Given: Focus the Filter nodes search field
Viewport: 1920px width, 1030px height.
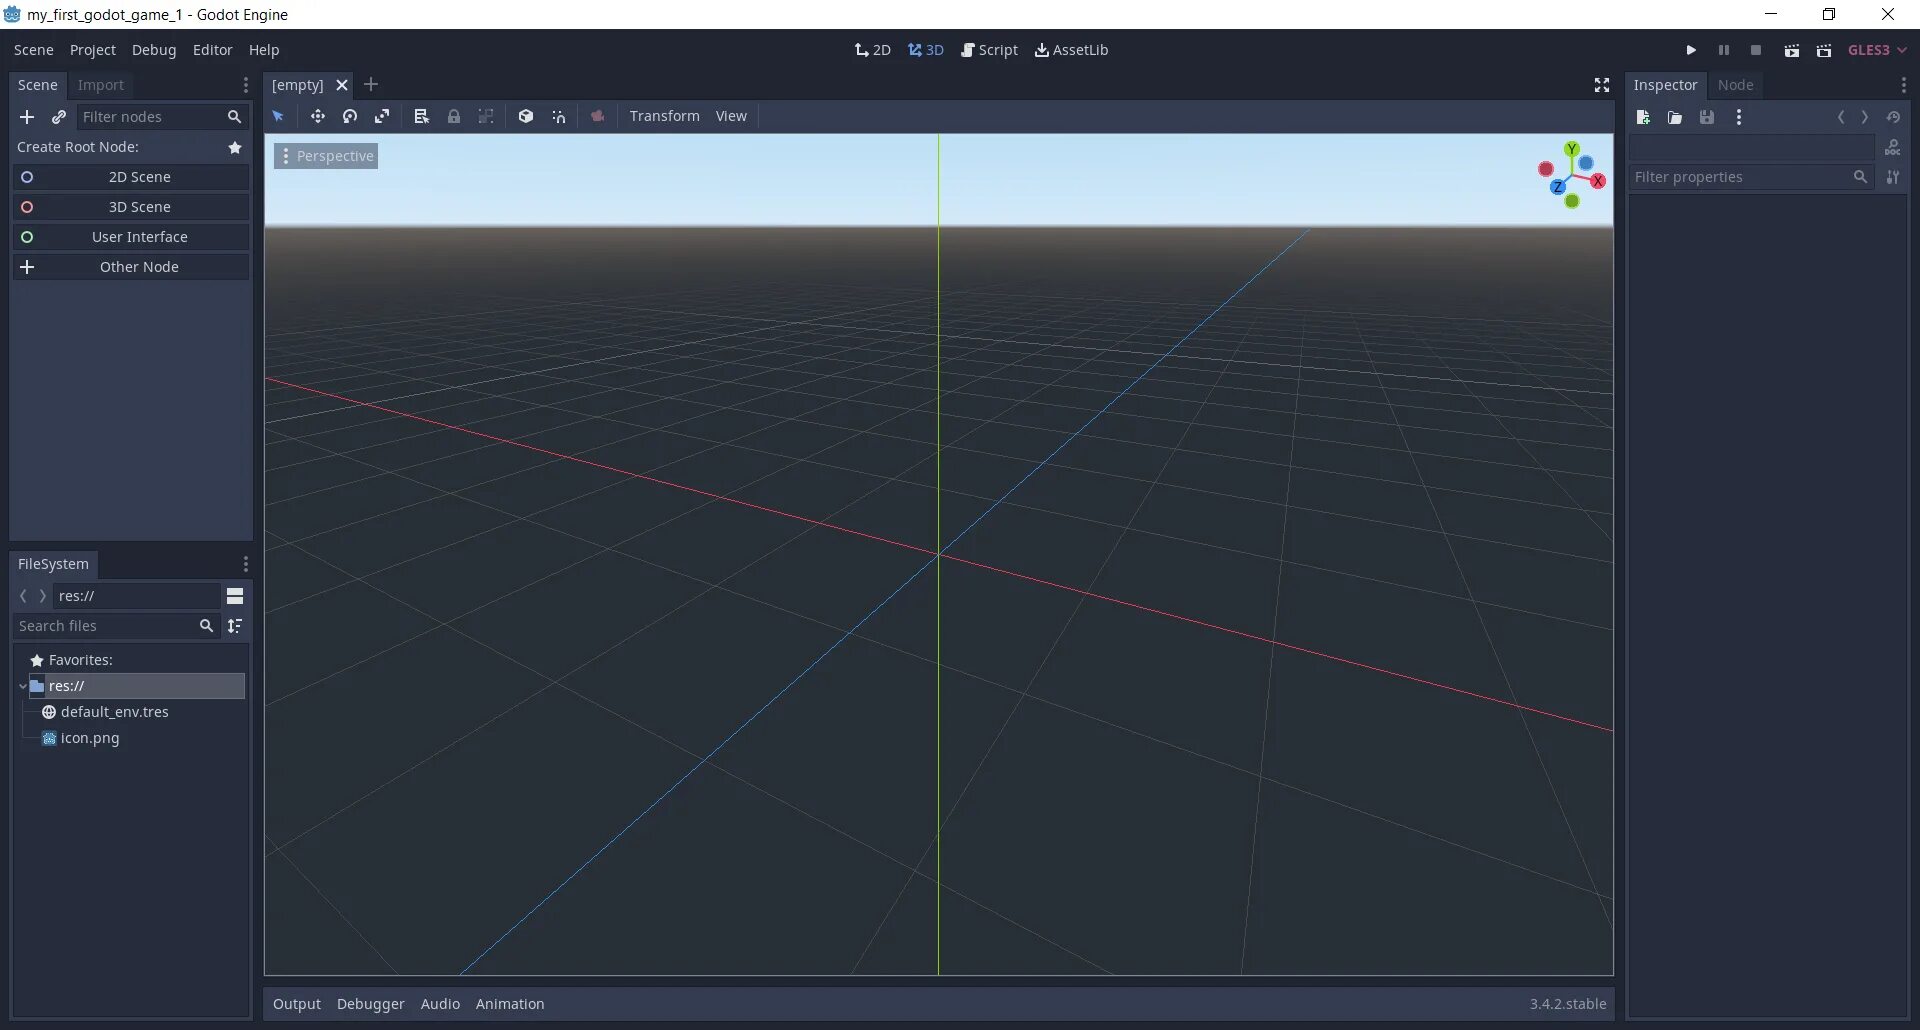Looking at the screenshot, I should (162, 117).
